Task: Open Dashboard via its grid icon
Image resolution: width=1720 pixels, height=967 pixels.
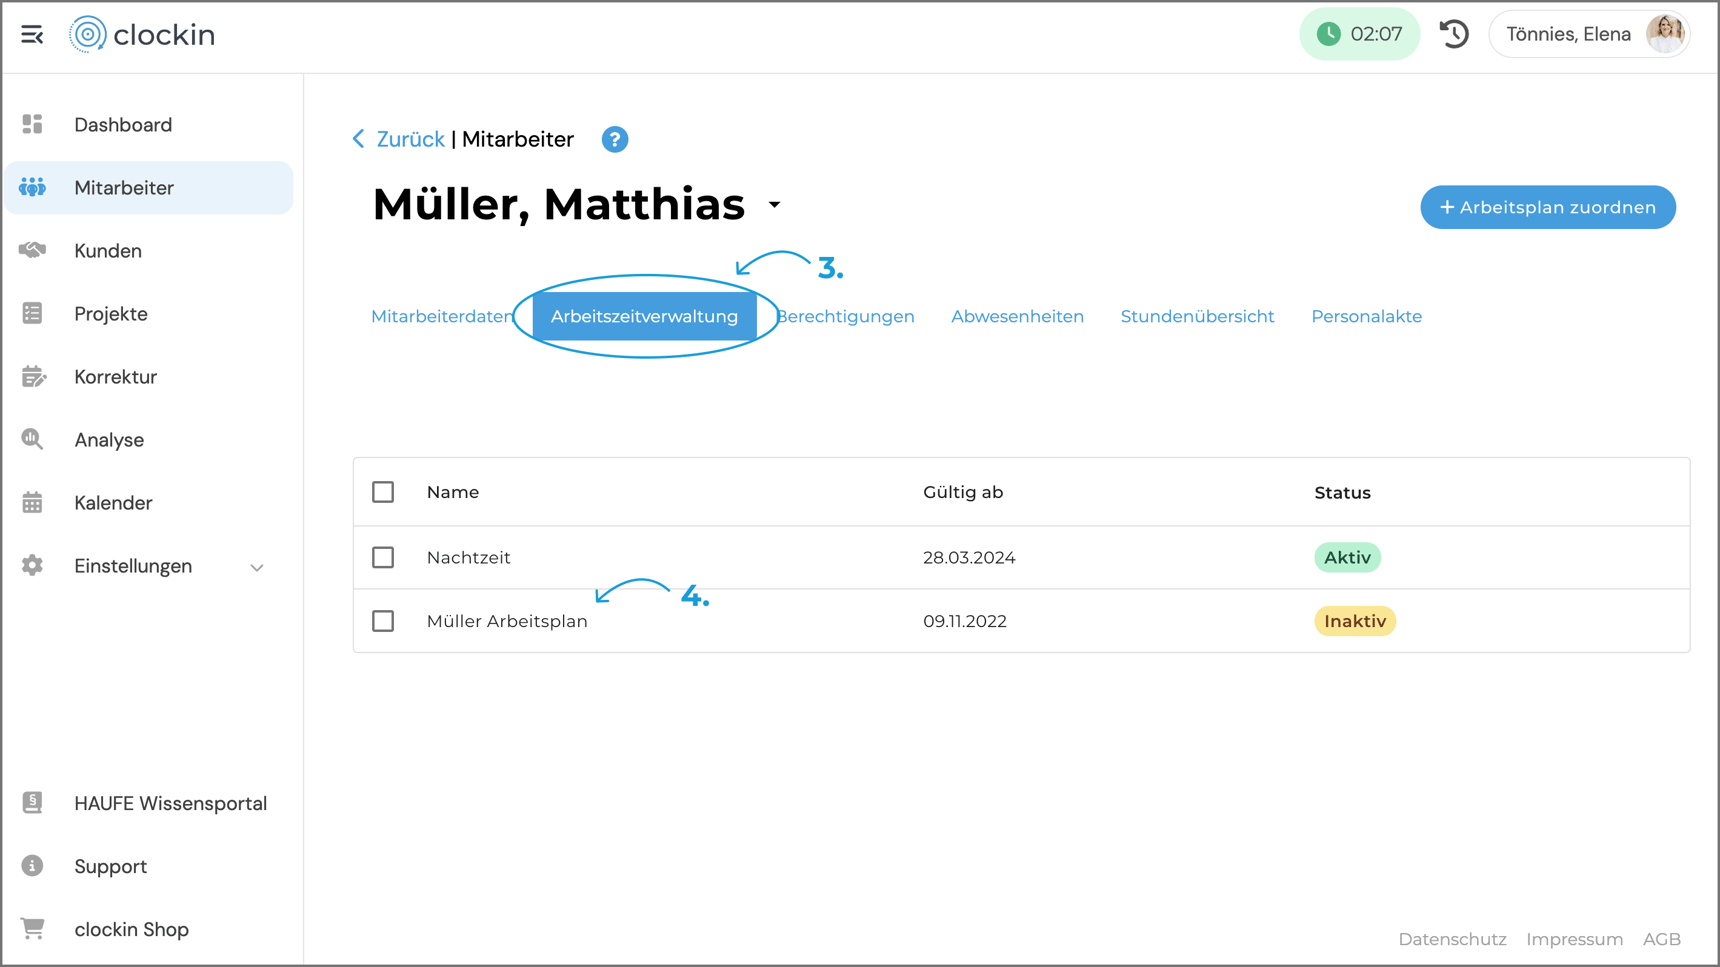Action: click(33, 124)
